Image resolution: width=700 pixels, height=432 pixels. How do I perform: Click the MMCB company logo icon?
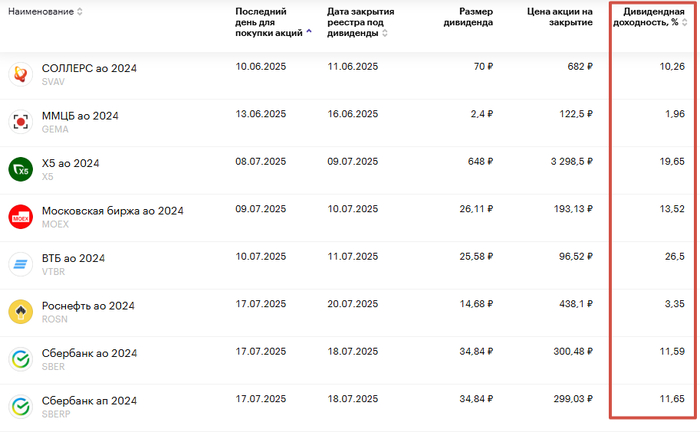20,122
